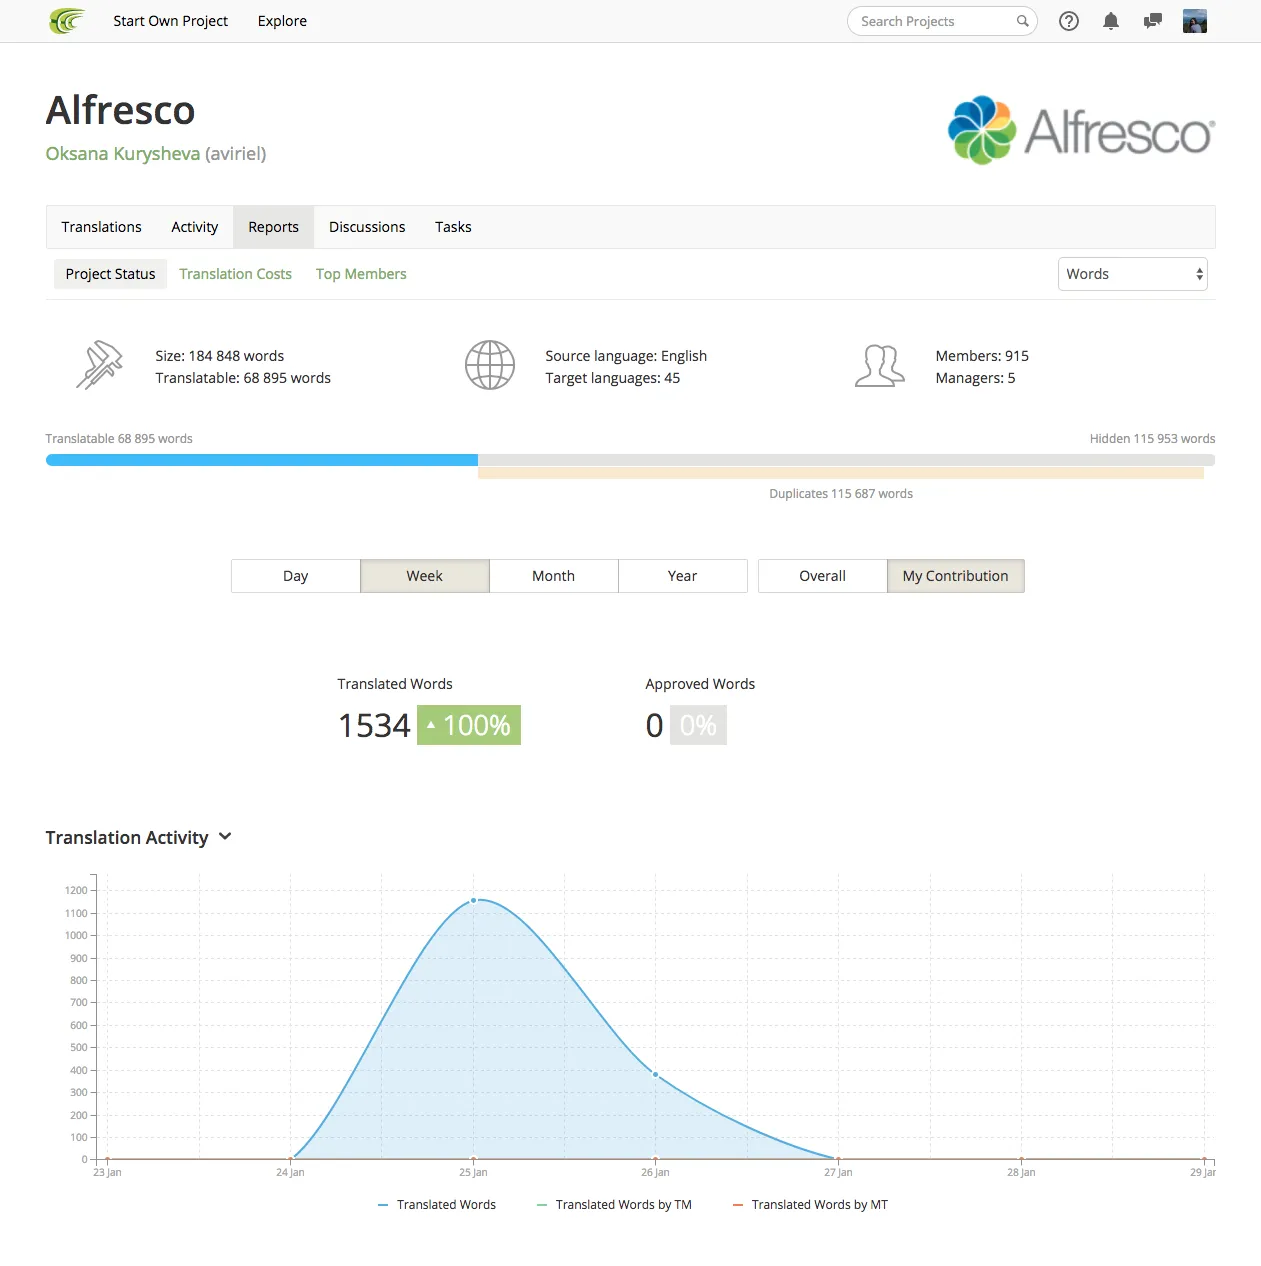Open Oksana Kurysheva profile link
The height and width of the screenshot is (1266, 1261).
coord(123,153)
